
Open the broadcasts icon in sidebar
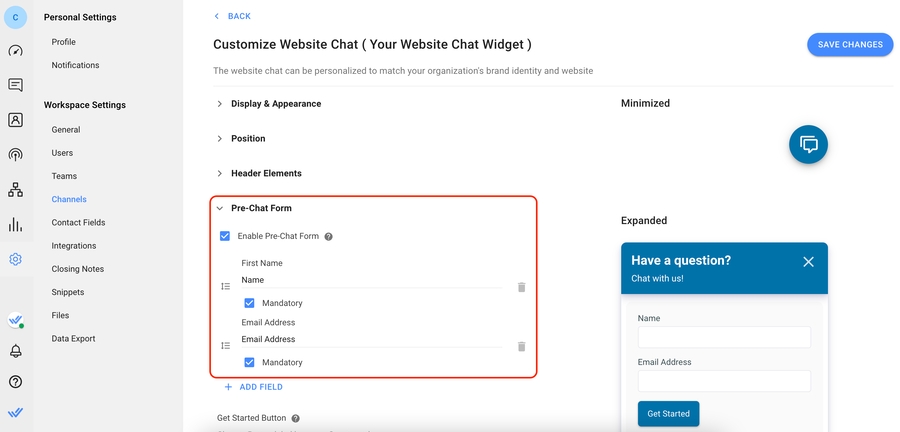tap(15, 155)
